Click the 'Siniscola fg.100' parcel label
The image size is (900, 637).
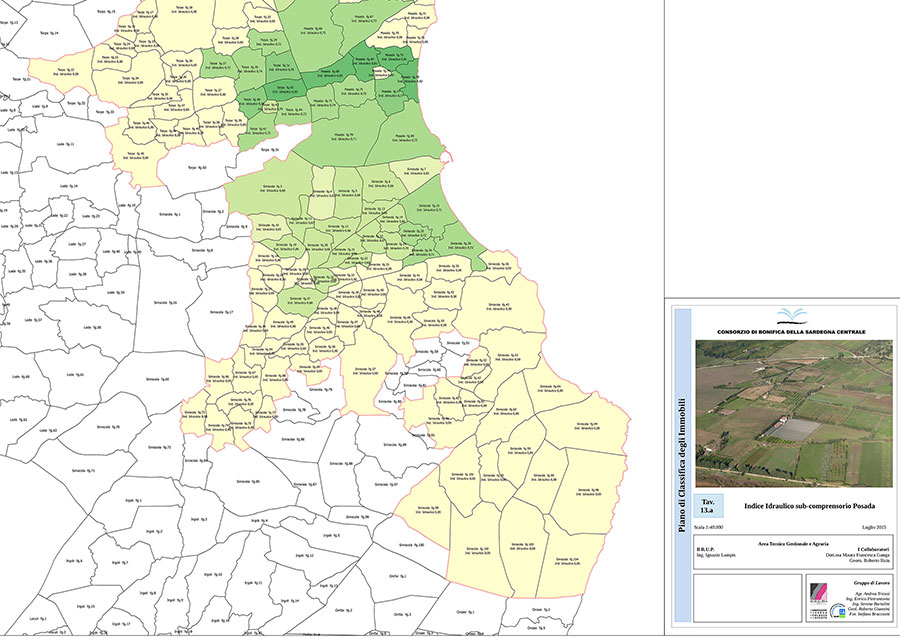(412, 545)
